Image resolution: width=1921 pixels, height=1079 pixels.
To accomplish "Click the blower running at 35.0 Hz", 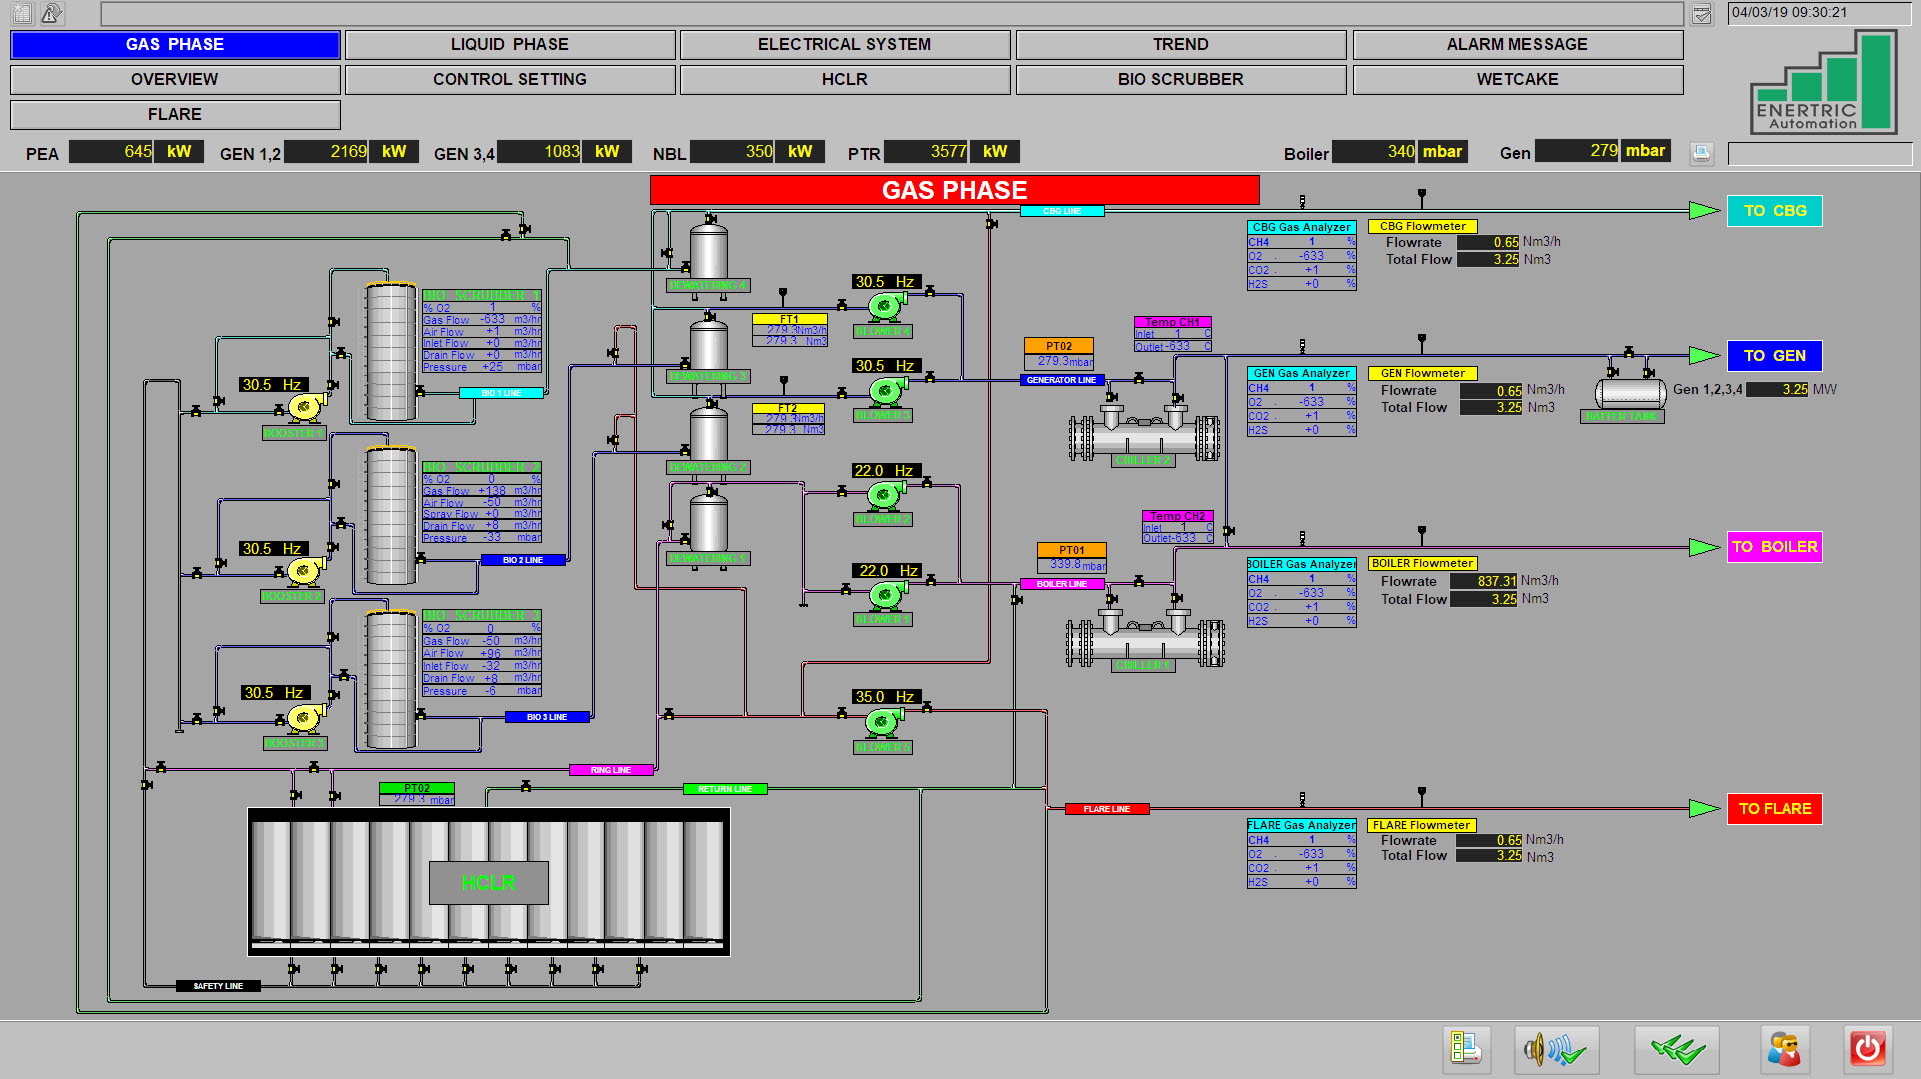I will pos(883,721).
